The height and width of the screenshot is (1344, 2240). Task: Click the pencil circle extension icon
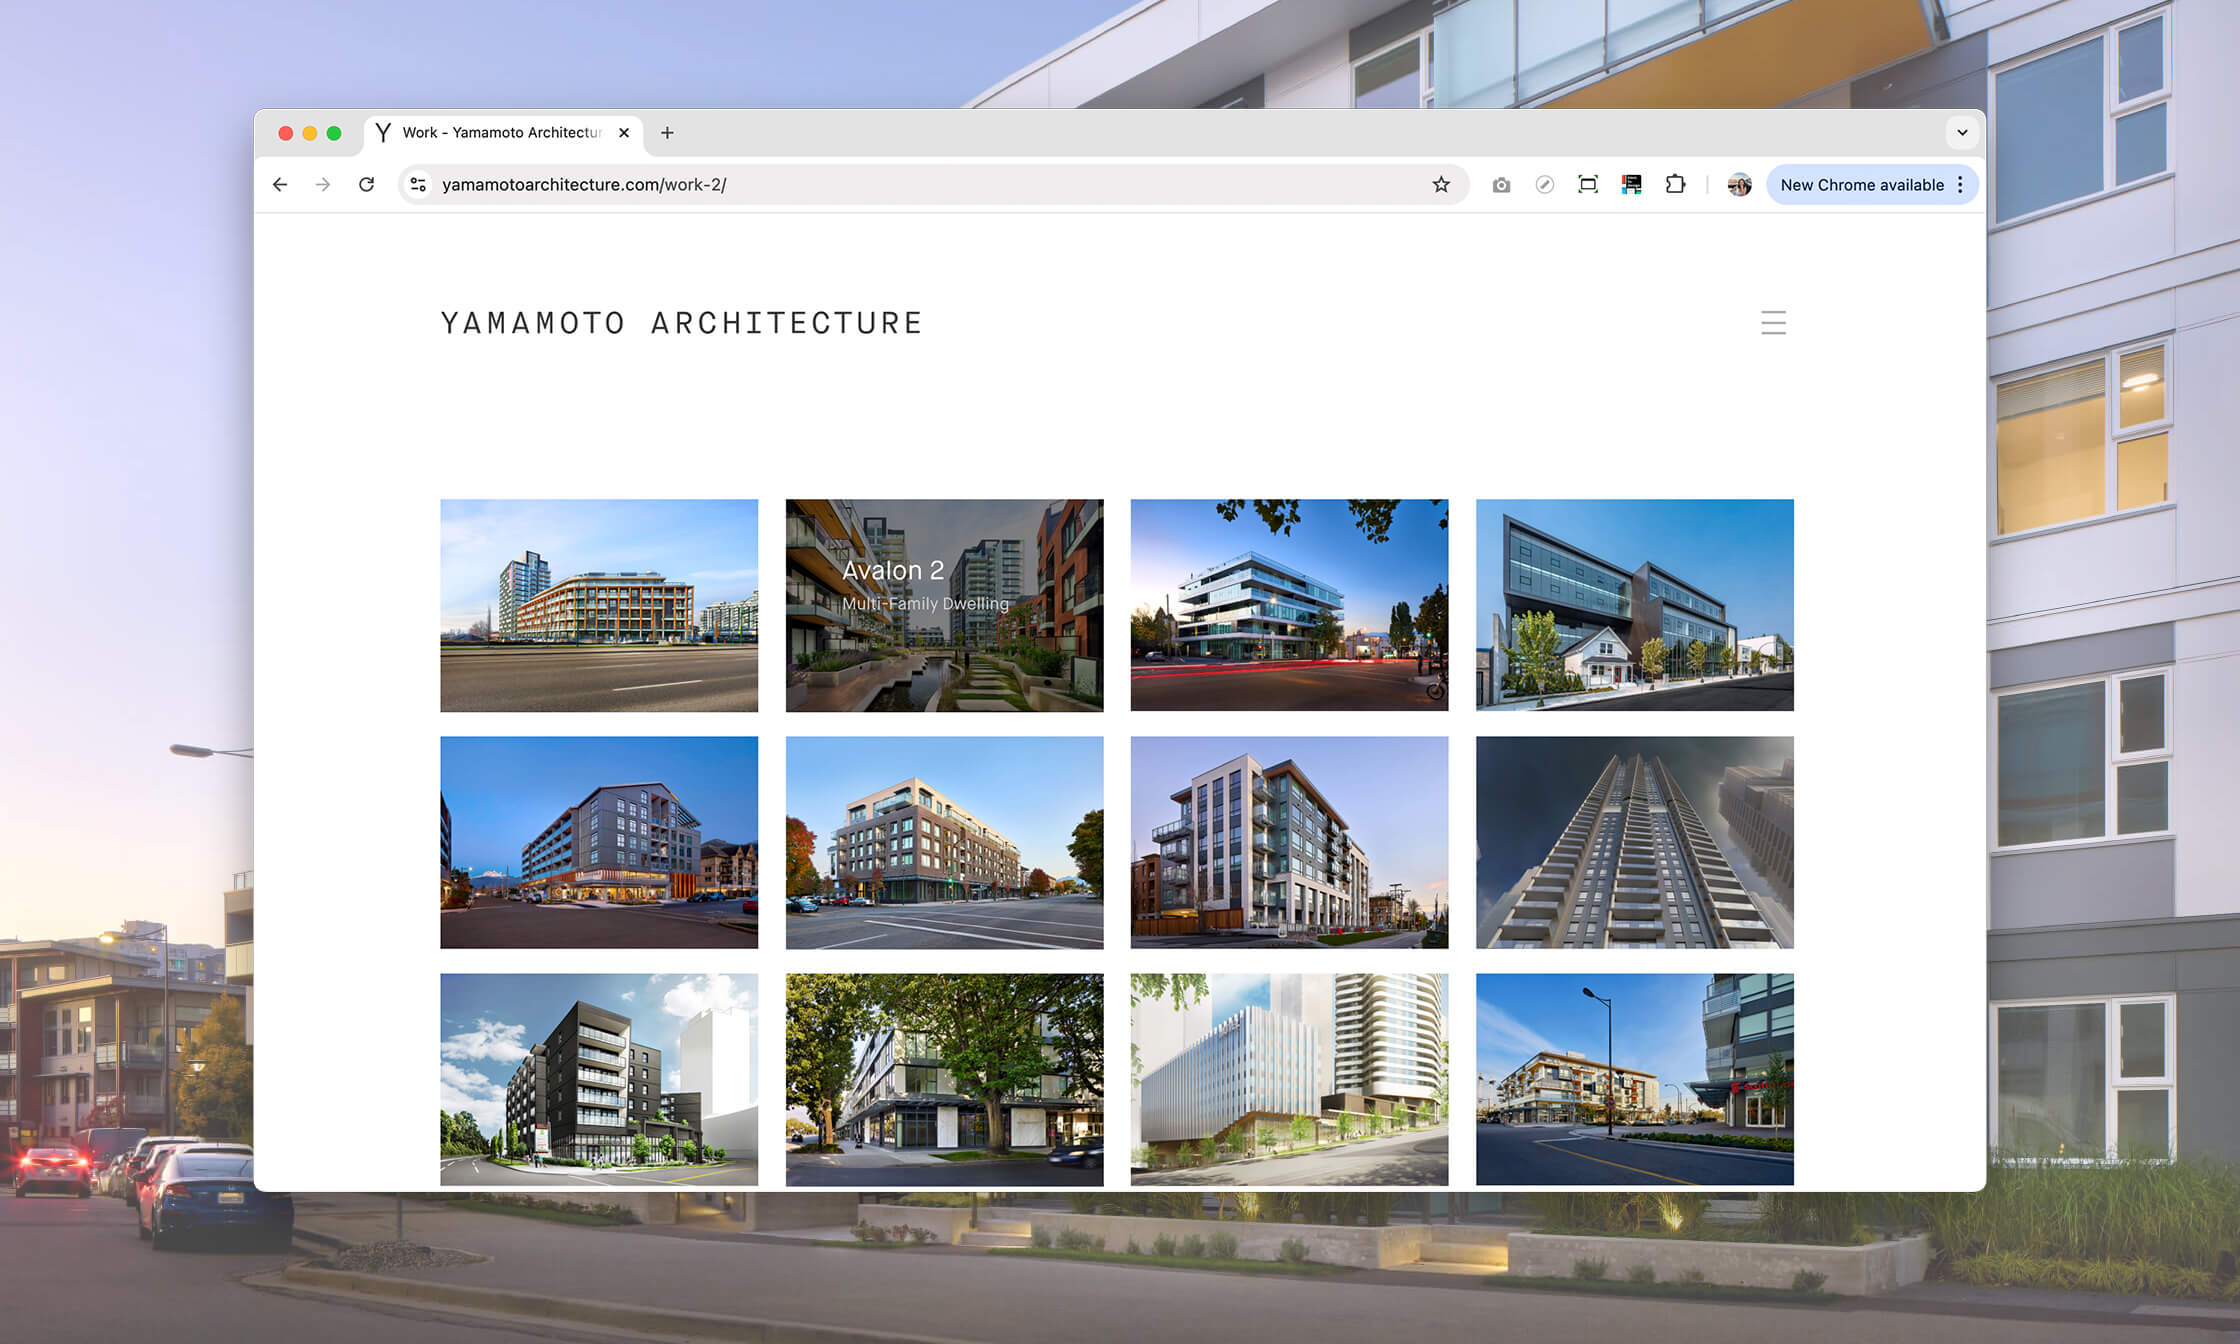pos(1544,185)
